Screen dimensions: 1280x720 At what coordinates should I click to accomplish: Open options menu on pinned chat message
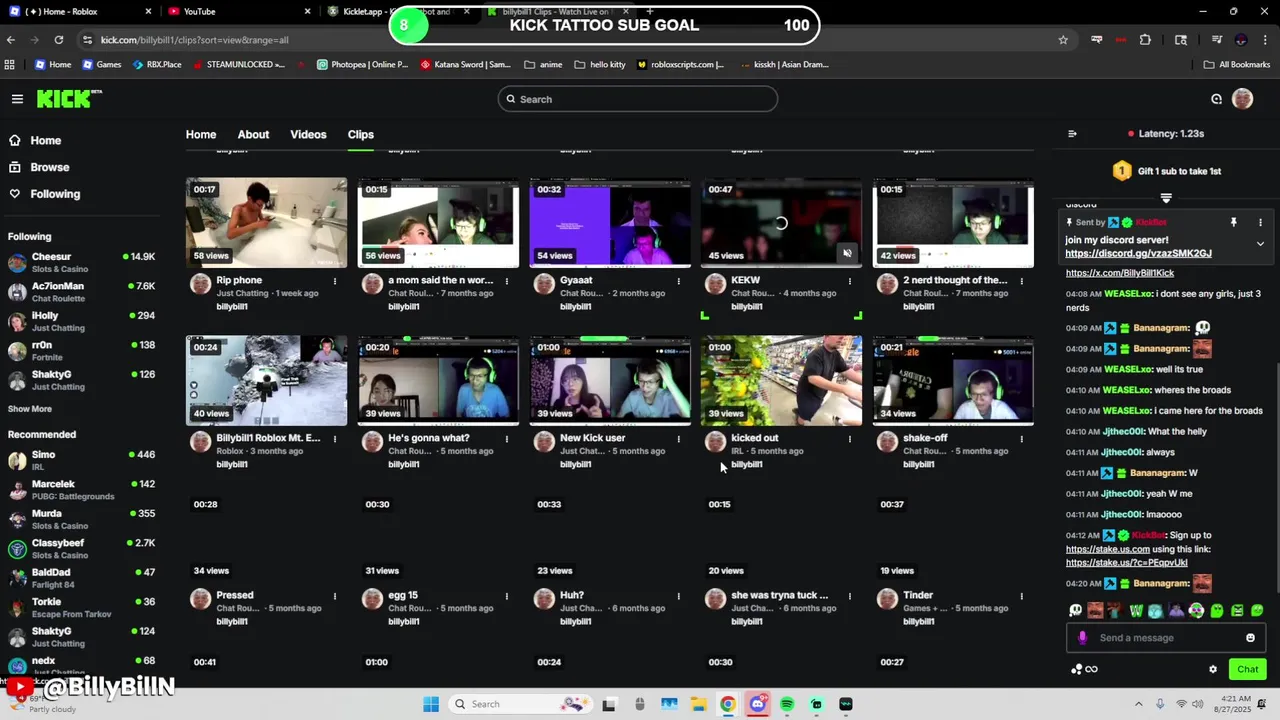point(1260,222)
